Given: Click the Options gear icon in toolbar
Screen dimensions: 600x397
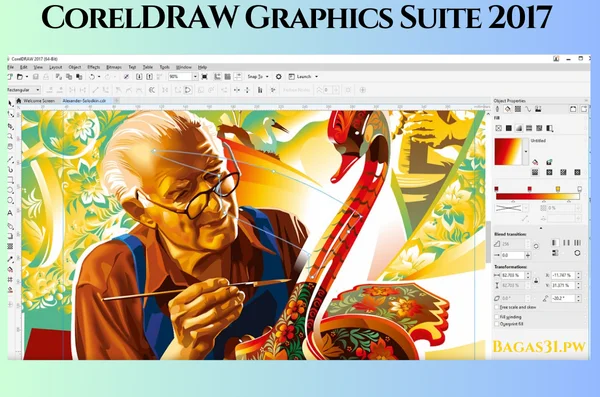Looking at the screenshot, I should tap(279, 77).
